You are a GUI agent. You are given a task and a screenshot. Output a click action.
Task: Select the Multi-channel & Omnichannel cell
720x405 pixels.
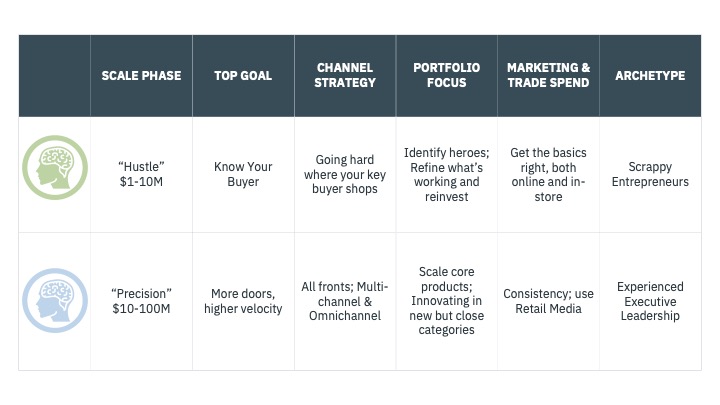(x=345, y=301)
